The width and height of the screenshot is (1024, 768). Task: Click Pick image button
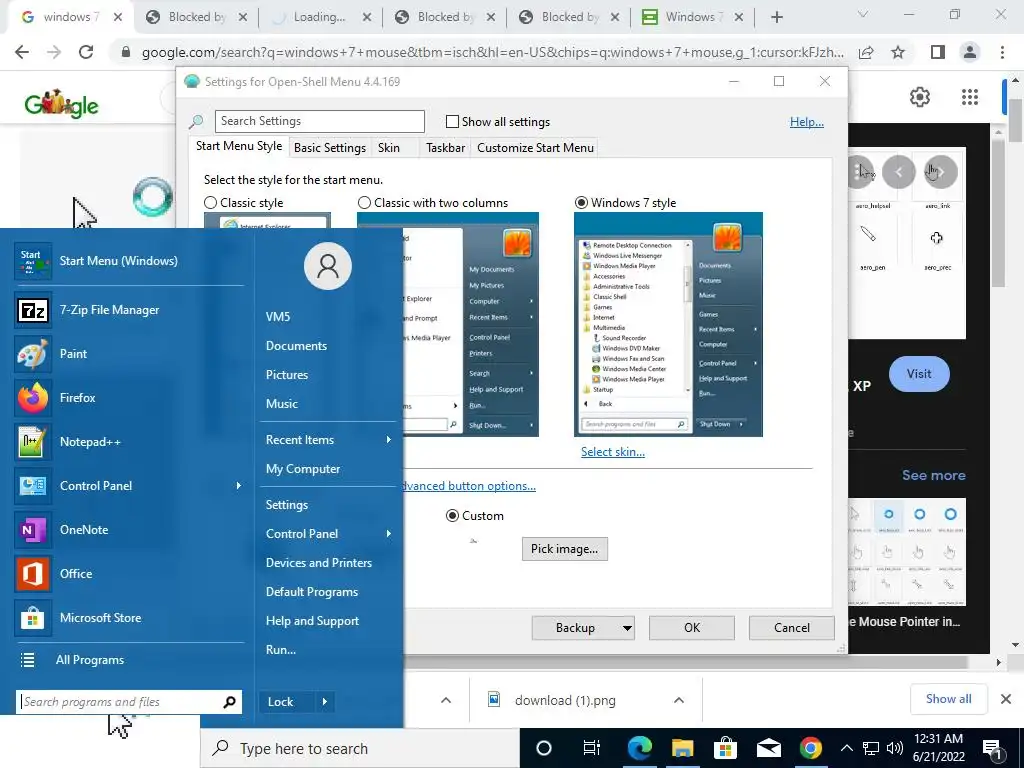coord(564,549)
